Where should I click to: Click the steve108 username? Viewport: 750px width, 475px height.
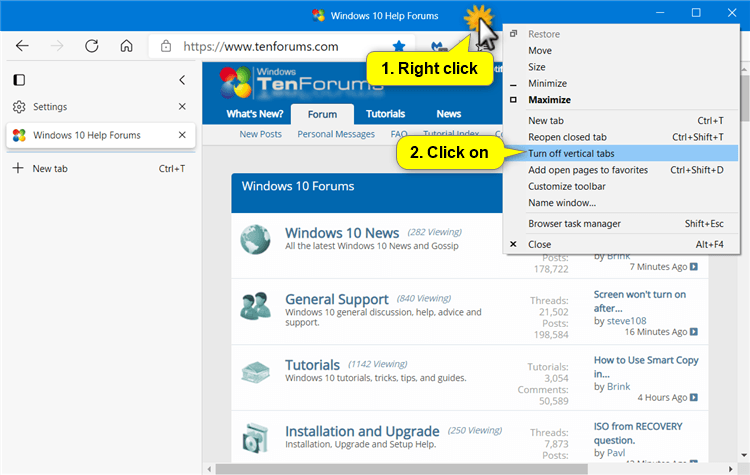click(627, 321)
